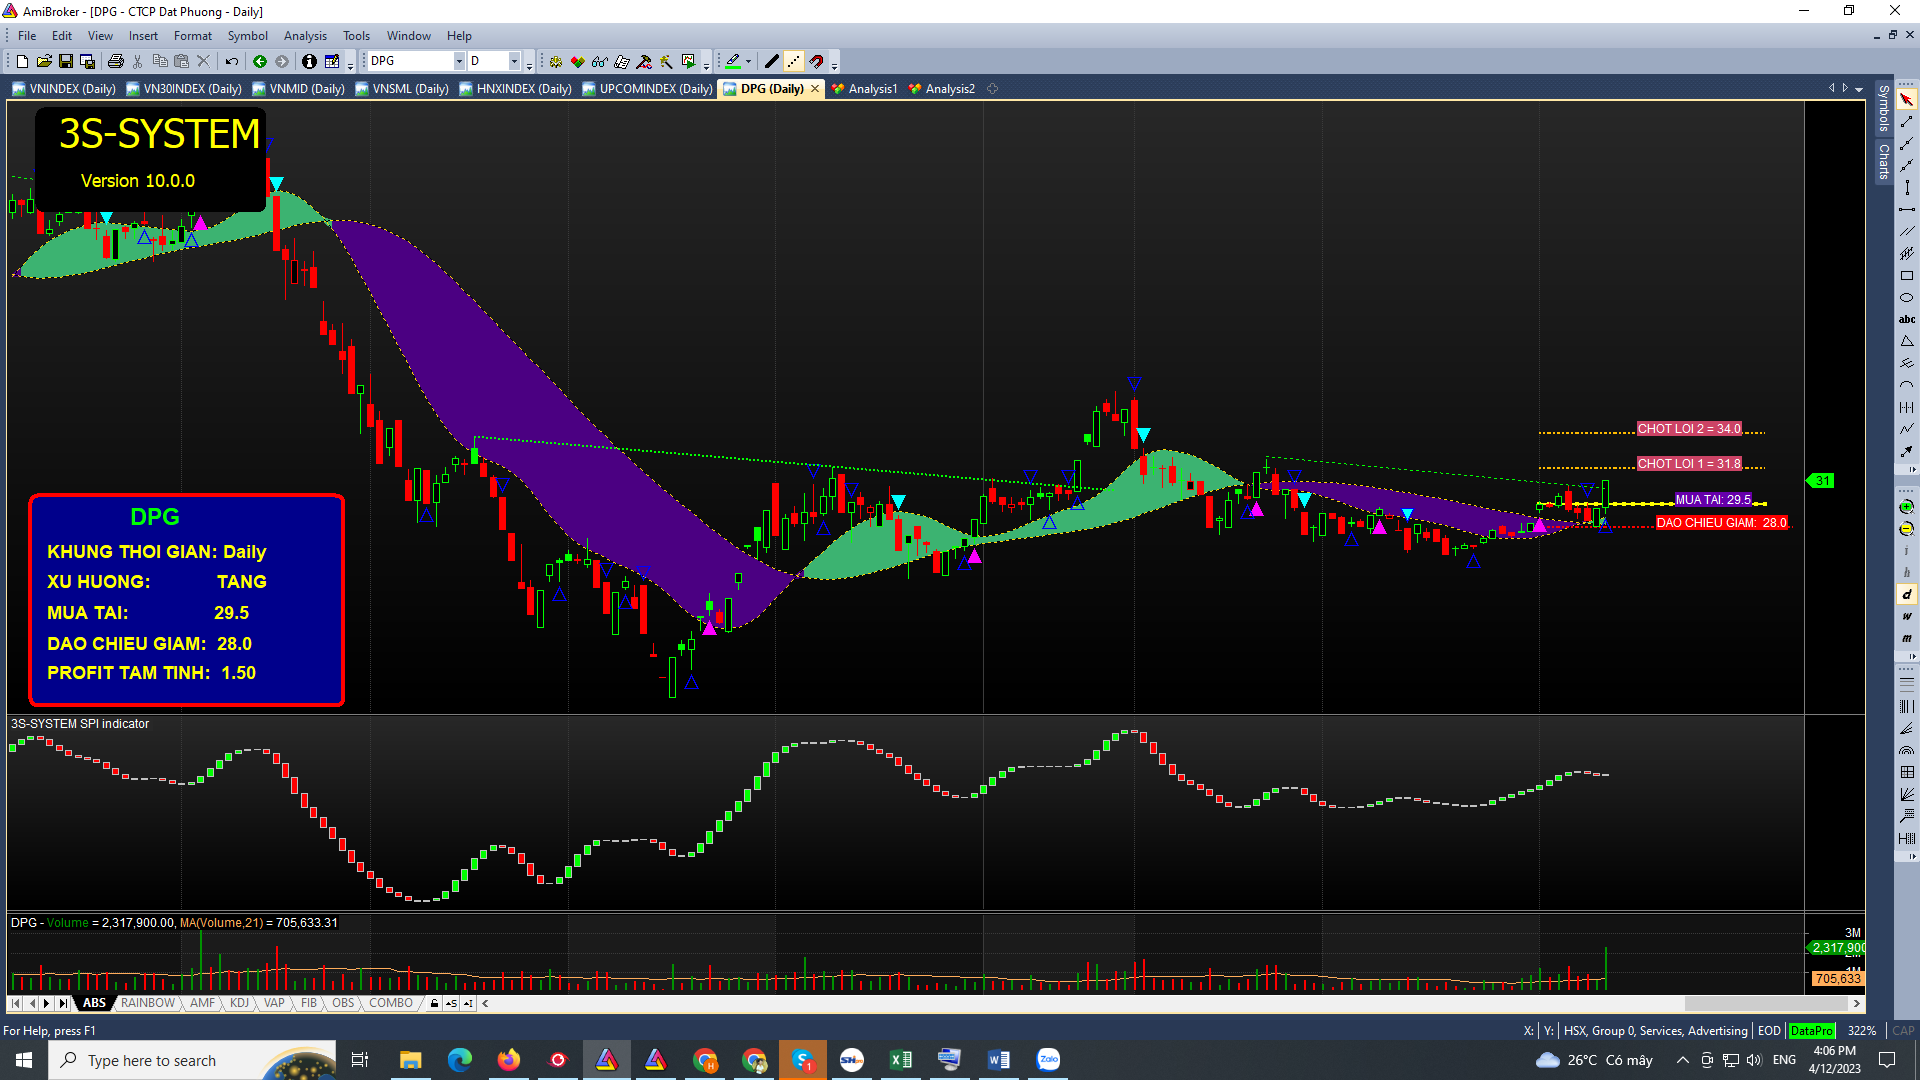Toggle the monthly interval 'm' button

point(1906,638)
